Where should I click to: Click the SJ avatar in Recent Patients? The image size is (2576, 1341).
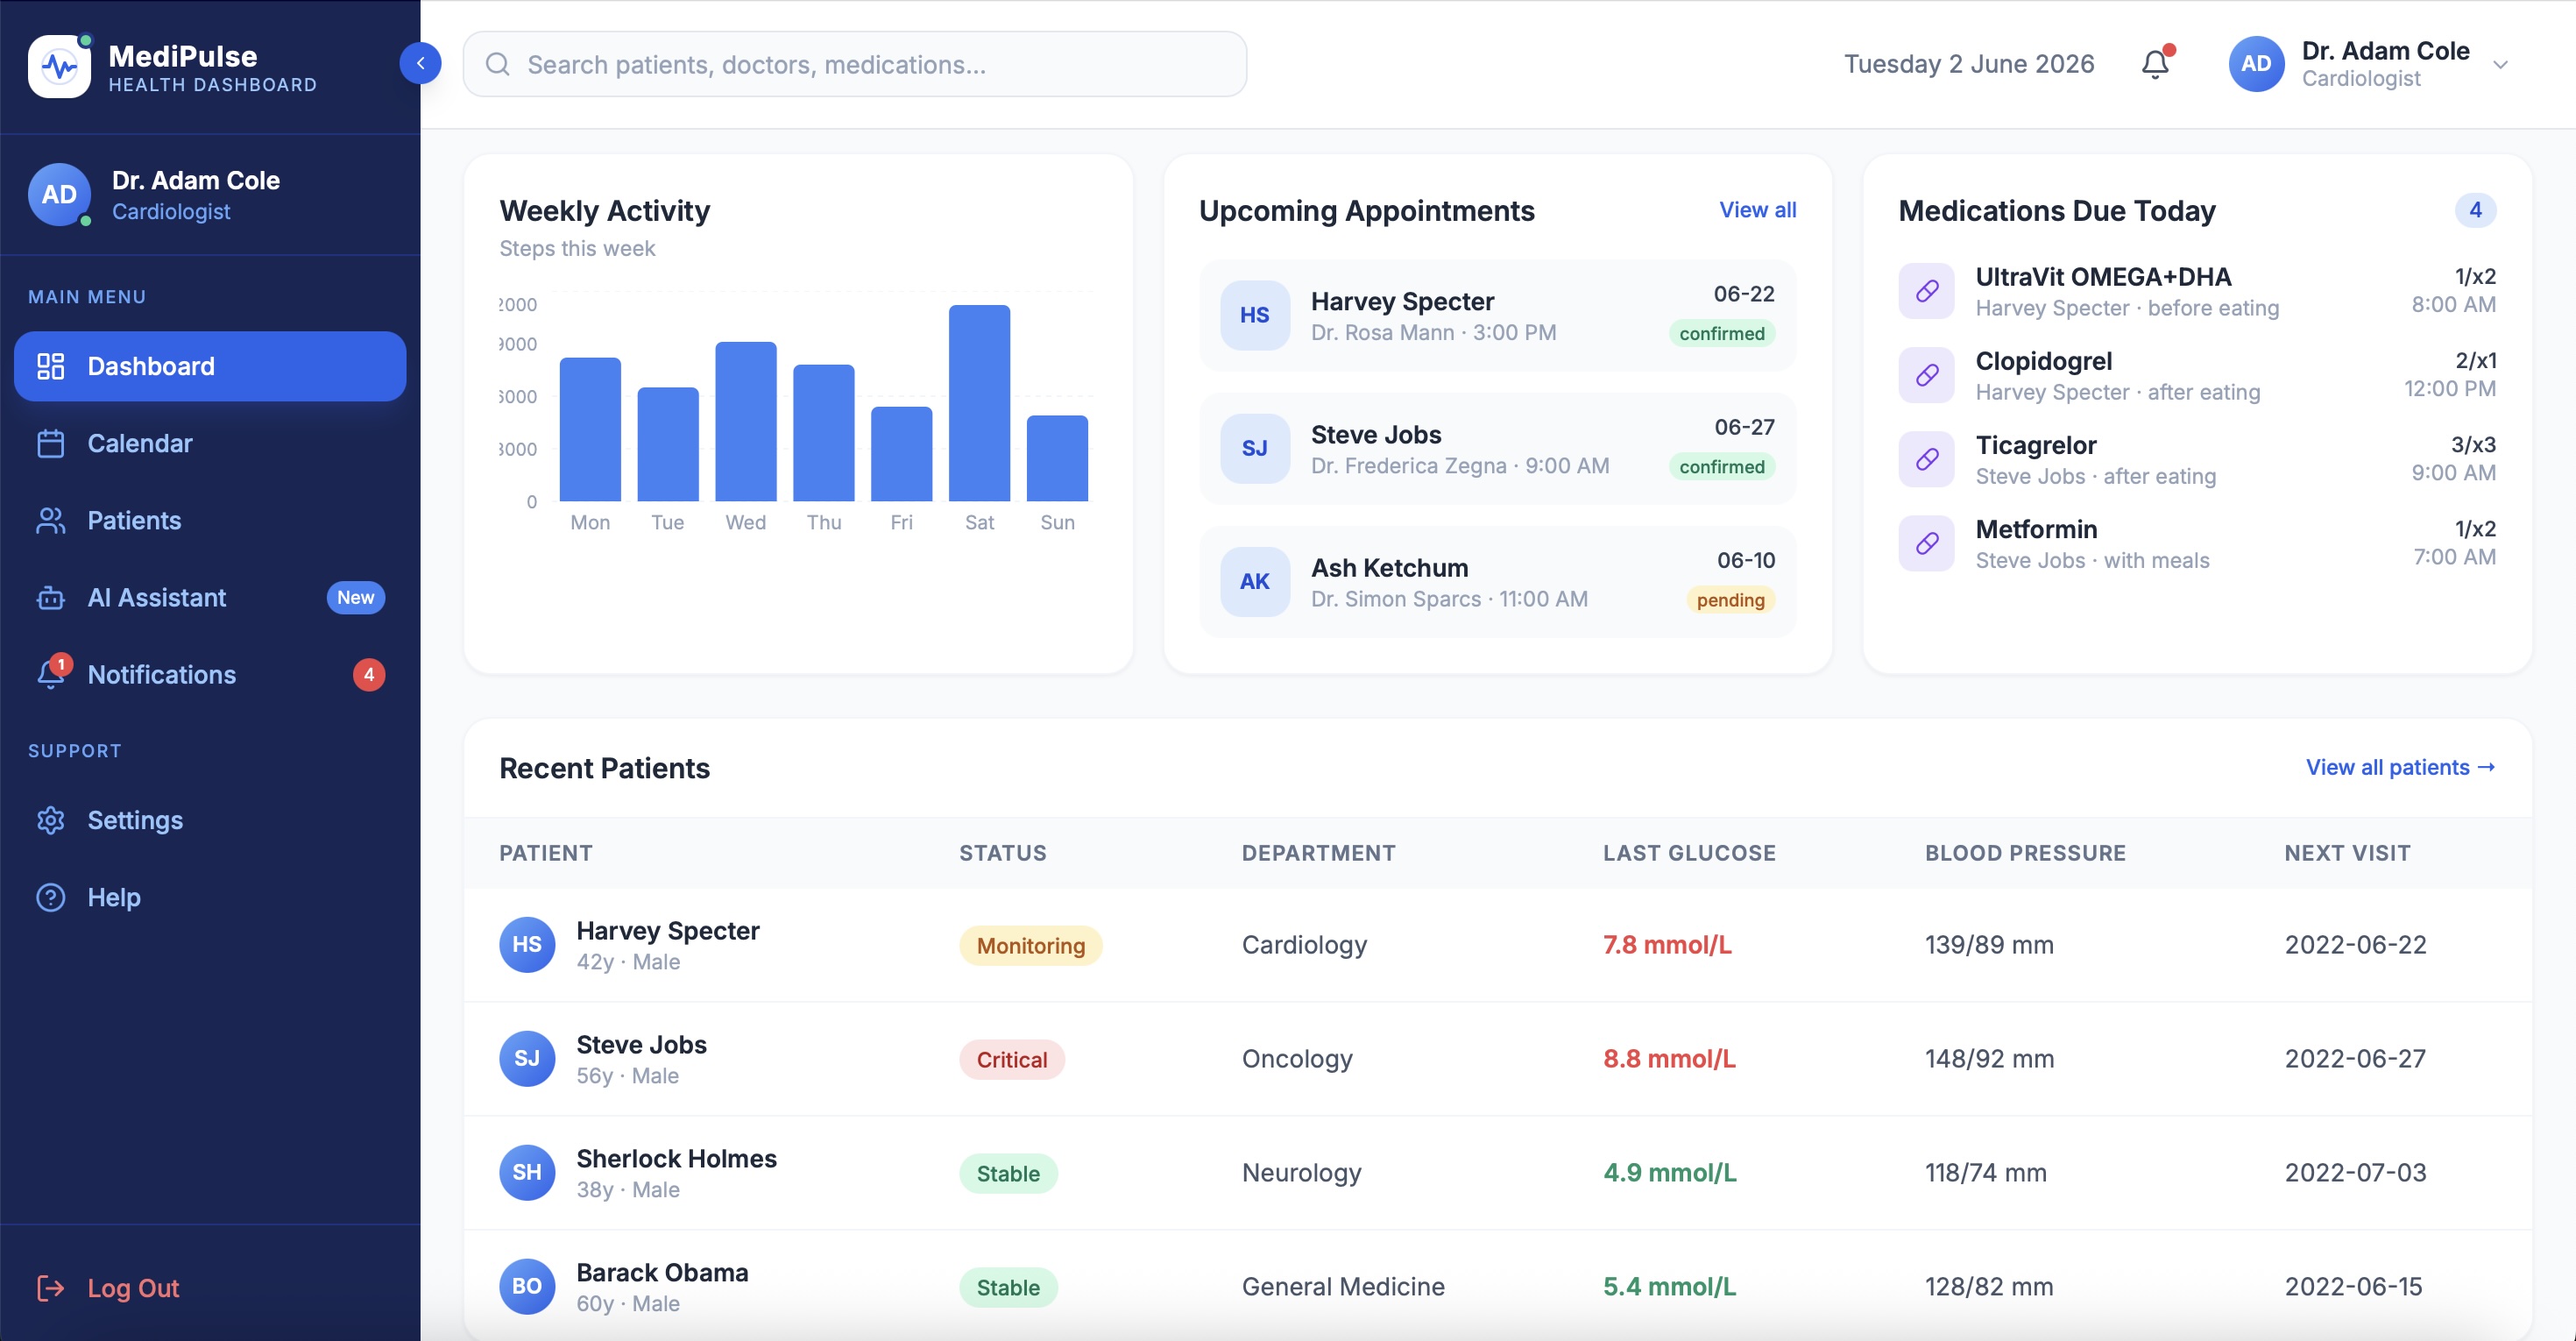527,1059
